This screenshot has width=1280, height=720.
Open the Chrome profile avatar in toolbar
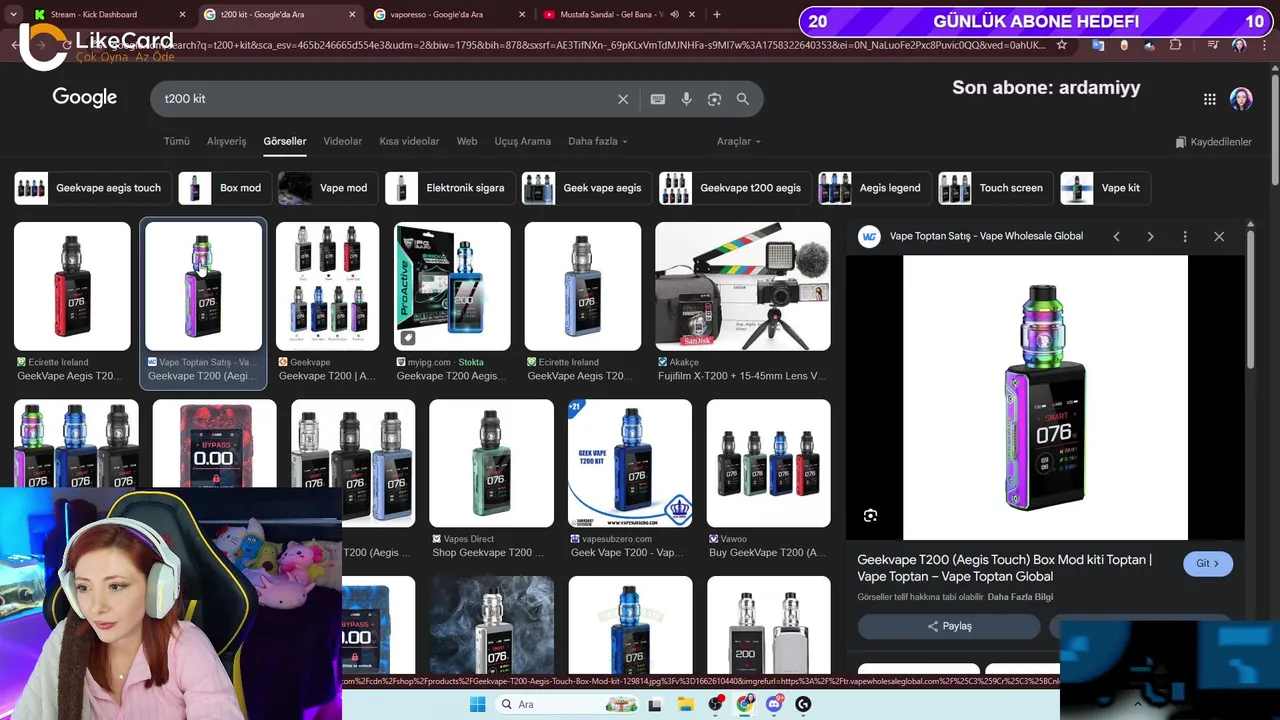click(1239, 45)
